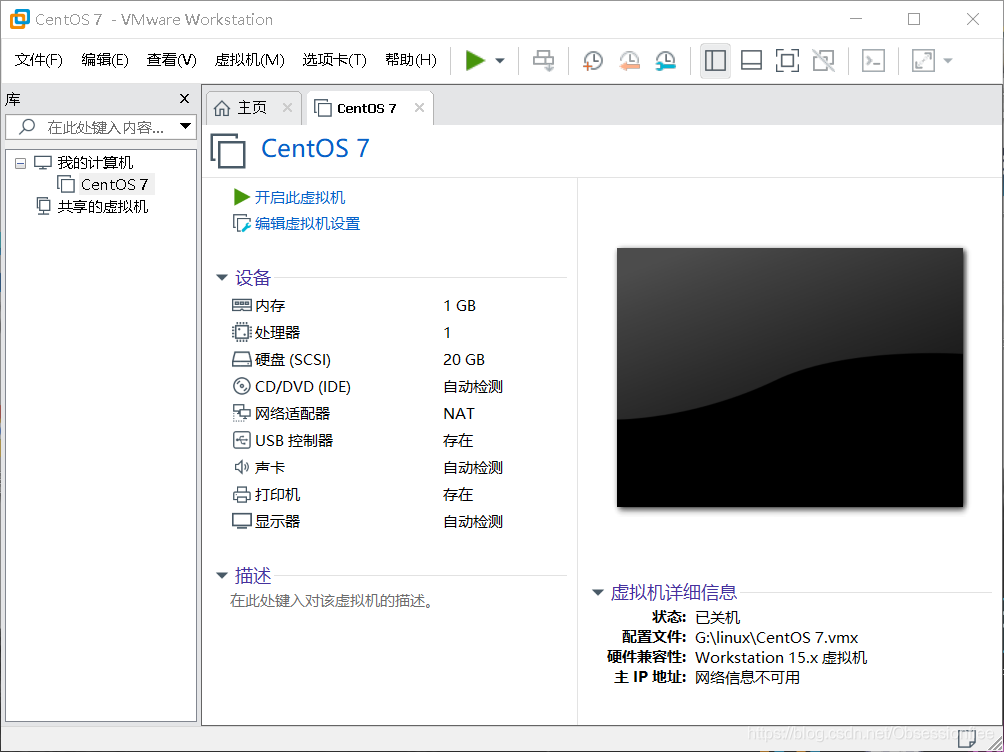
Task: Click the Workstation 15.x 虚拟机 compatibility text
Action: (781, 658)
